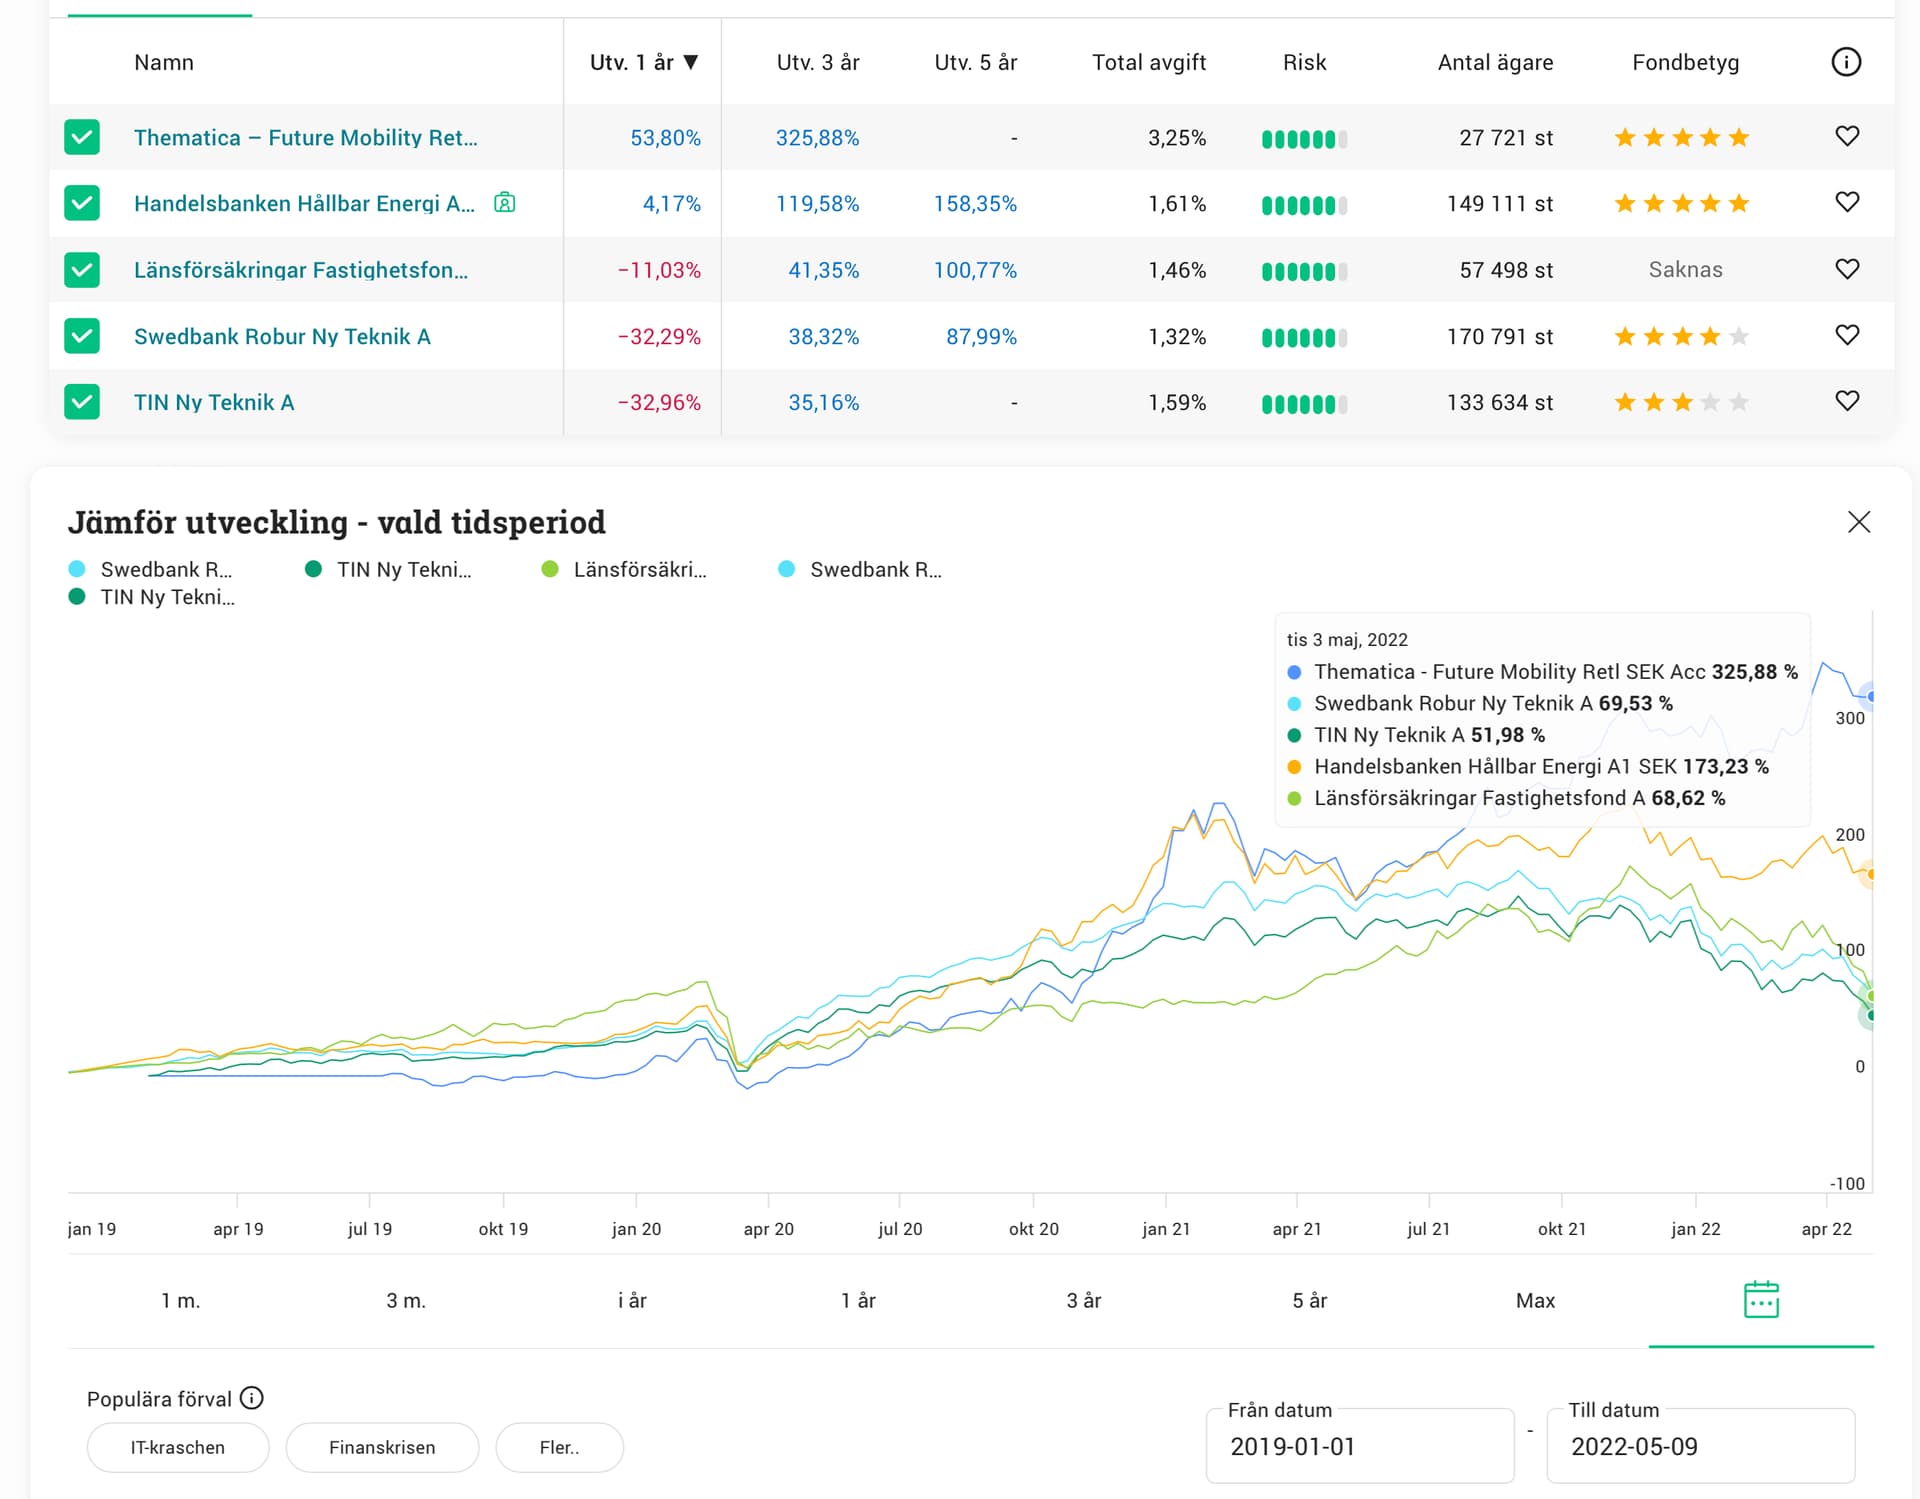The image size is (1920, 1499).
Task: Favorite Thematica Future Mobility fund heart
Action: pyautogui.click(x=1847, y=136)
